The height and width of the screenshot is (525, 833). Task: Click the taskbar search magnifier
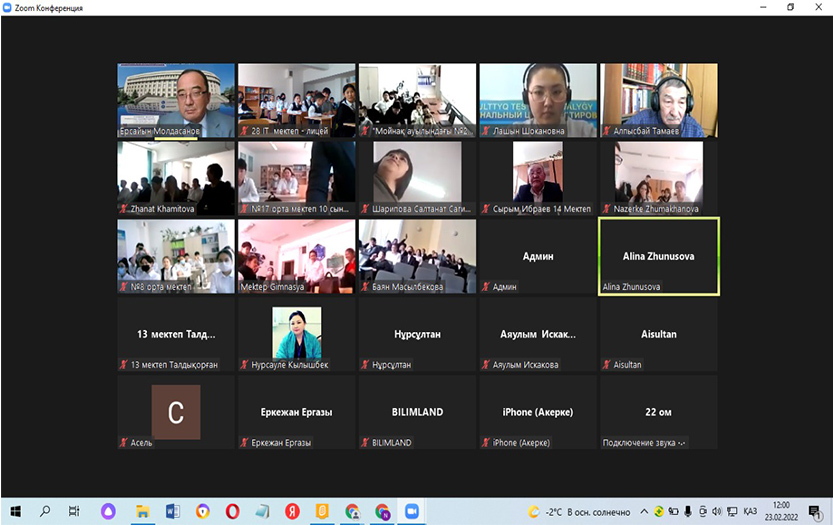pos(45,511)
